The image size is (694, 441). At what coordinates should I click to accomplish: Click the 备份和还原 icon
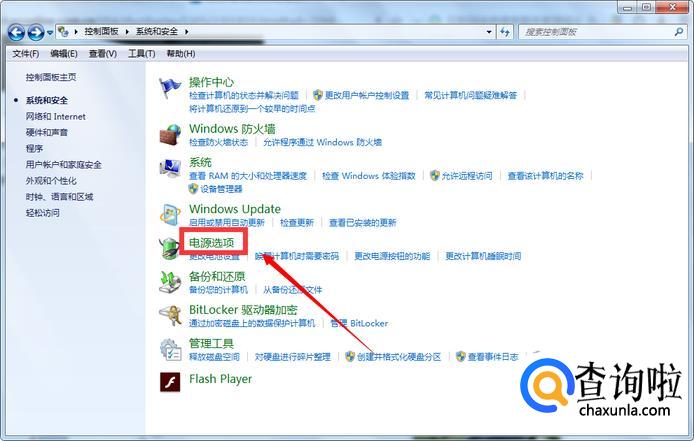point(170,282)
